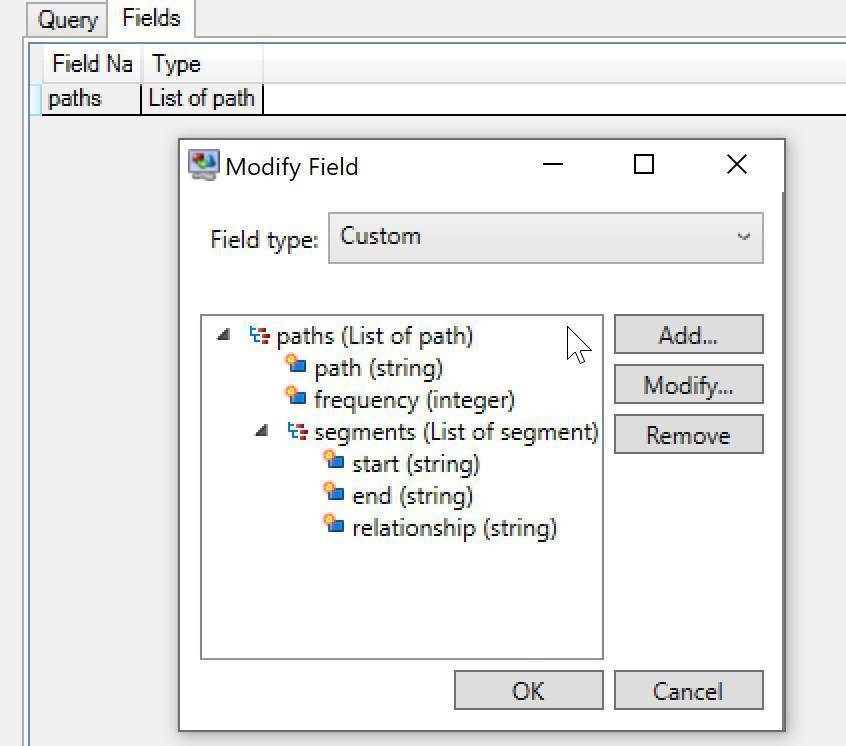The width and height of the screenshot is (846, 746).
Task: Click the Add button
Action: (688, 334)
